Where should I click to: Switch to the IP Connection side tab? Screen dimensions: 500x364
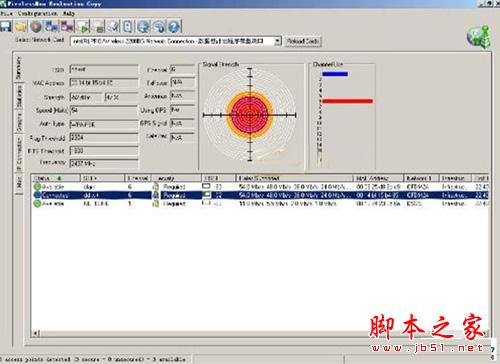click(x=19, y=154)
